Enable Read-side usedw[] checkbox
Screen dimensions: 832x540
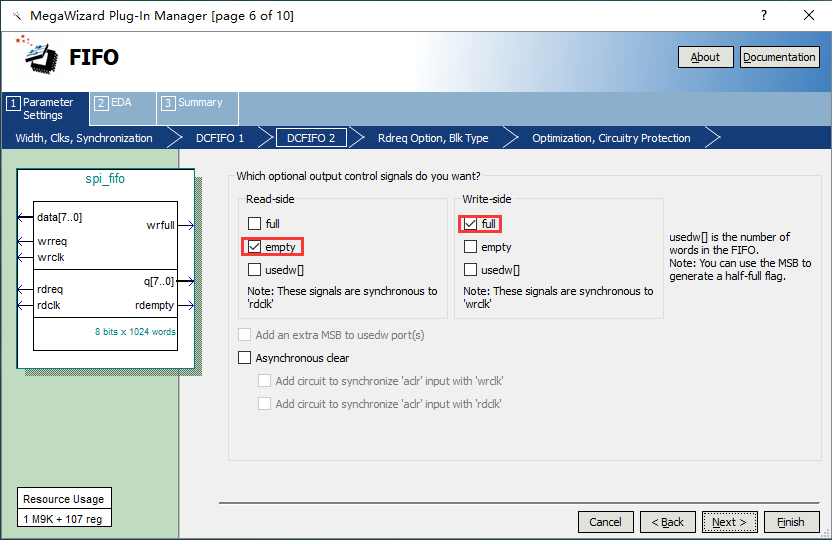pos(255,270)
